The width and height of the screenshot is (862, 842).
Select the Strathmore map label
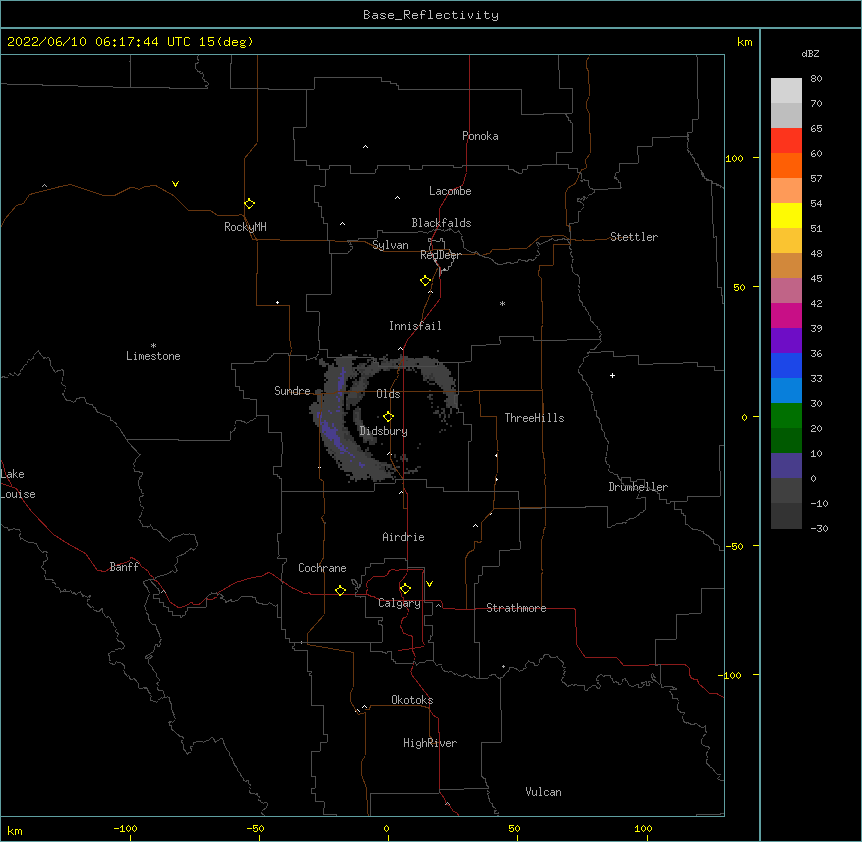click(516, 608)
